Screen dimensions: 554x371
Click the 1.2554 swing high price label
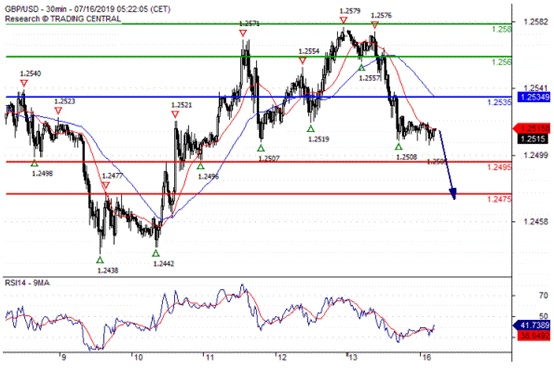pos(309,52)
